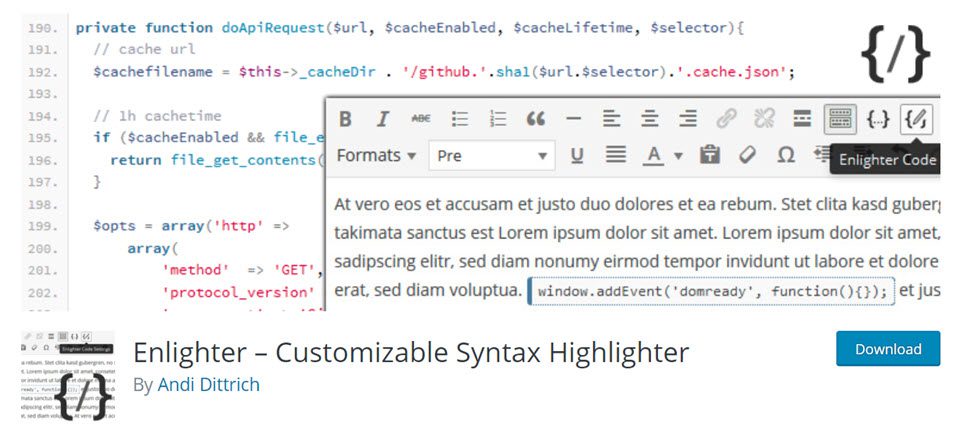Insert special character with omega icon
The width and height of the screenshot is (960, 440).
click(x=786, y=155)
